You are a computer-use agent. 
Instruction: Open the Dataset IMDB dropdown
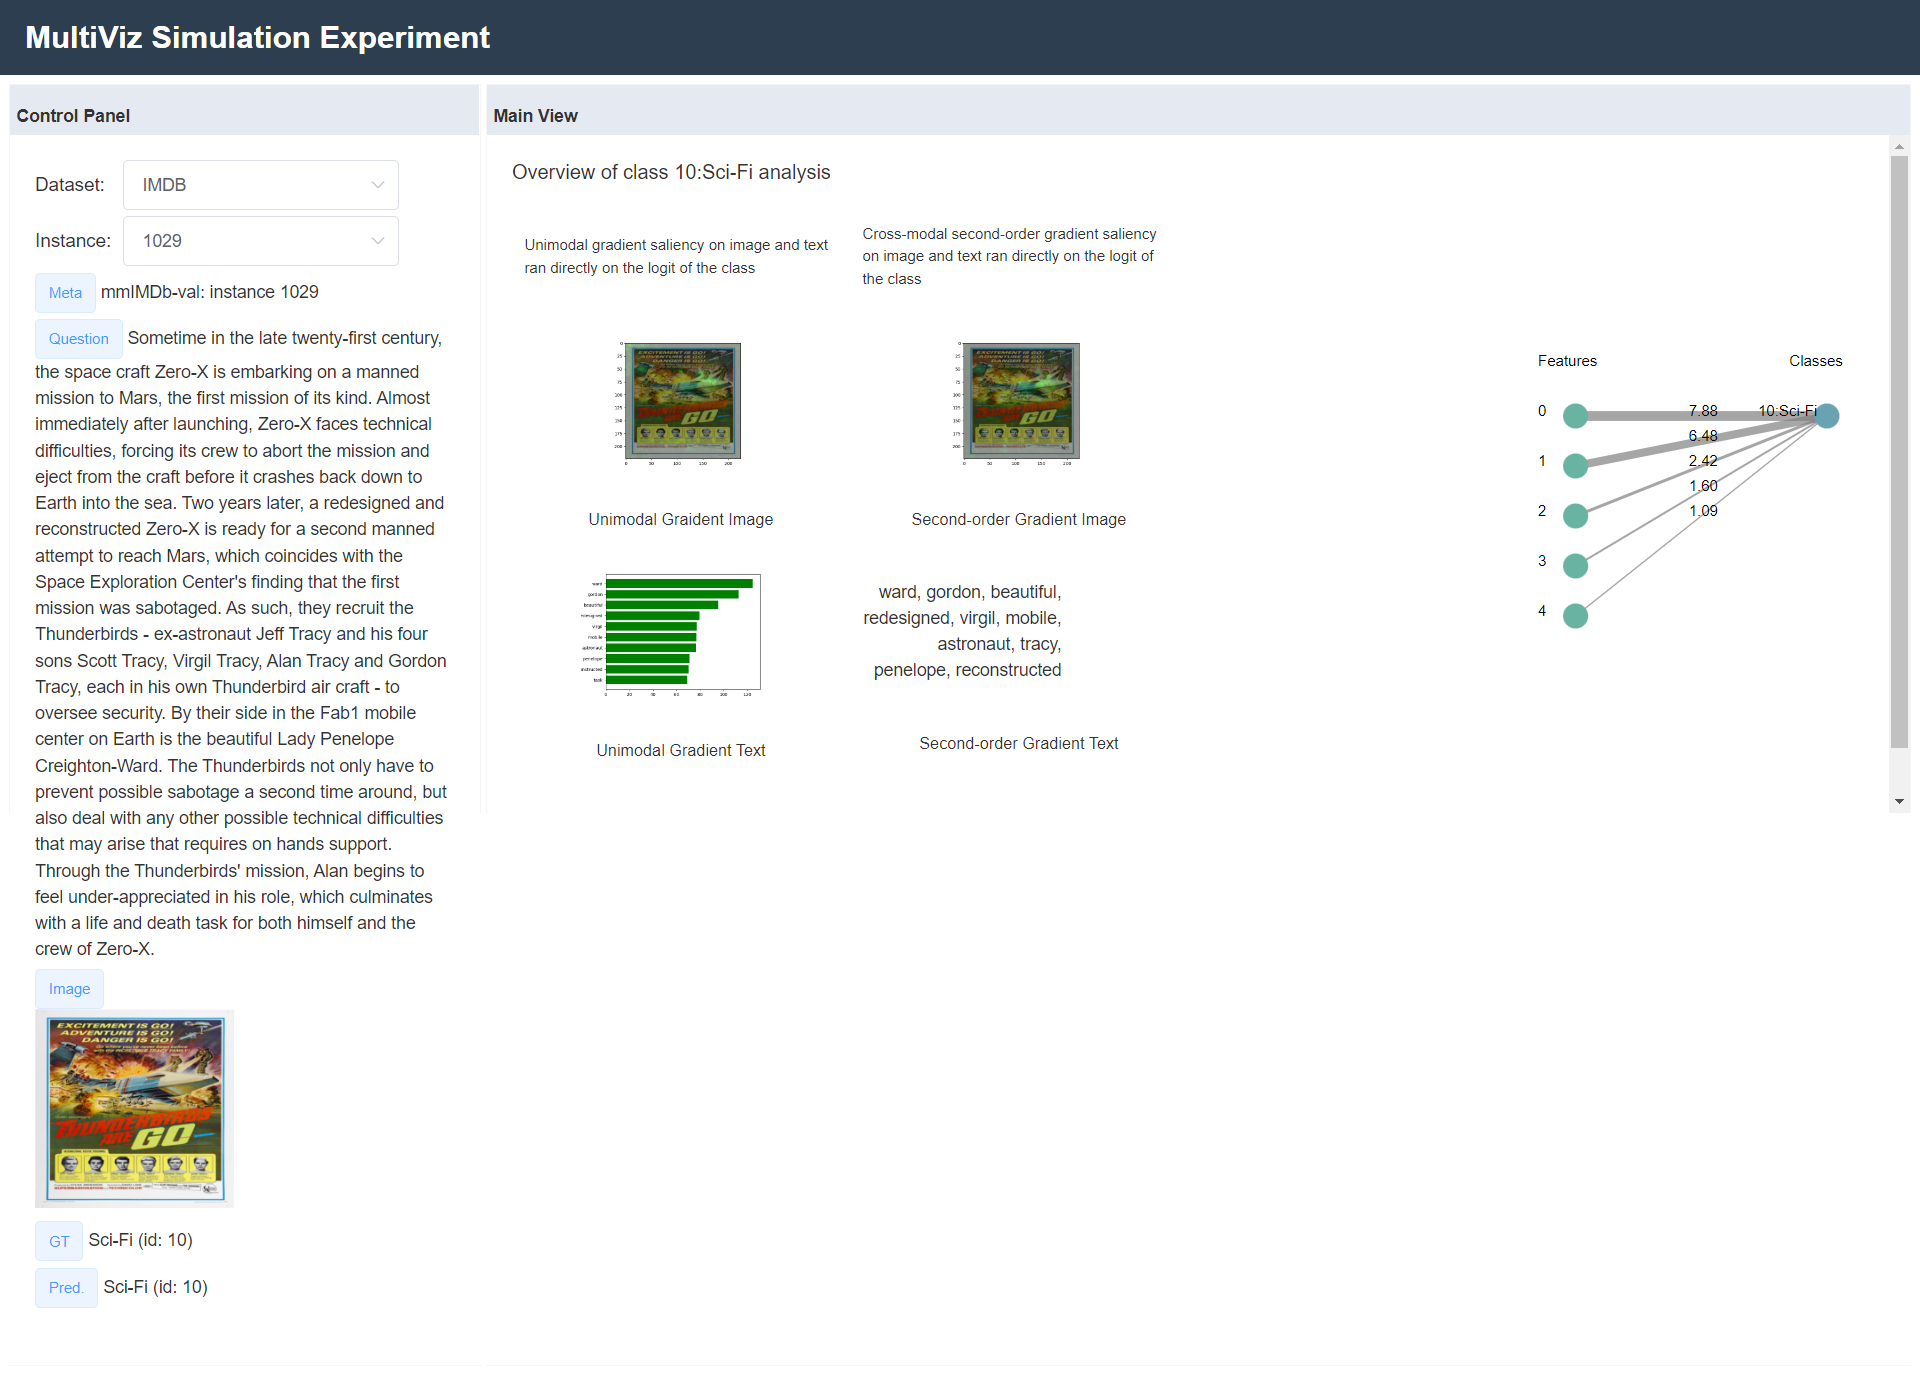[260, 185]
